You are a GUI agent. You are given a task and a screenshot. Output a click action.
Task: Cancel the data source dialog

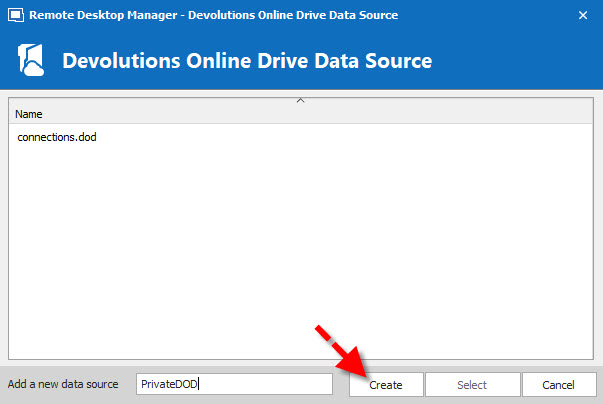pos(559,384)
